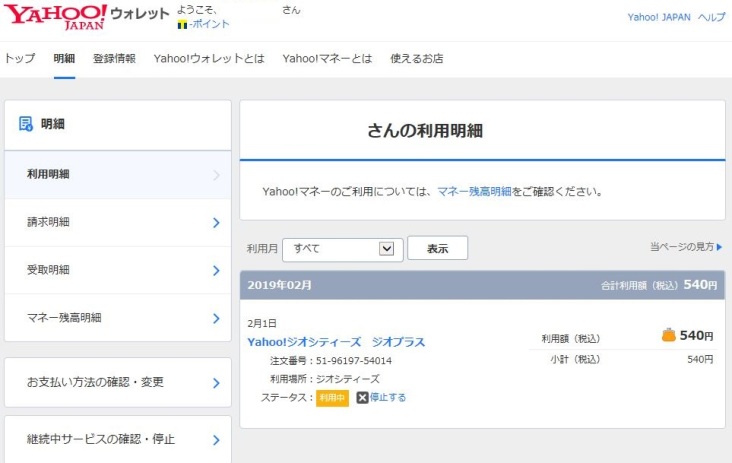Click order number 51-96197-54014
Image resolution: width=732 pixels, height=463 pixels.
[353, 361]
